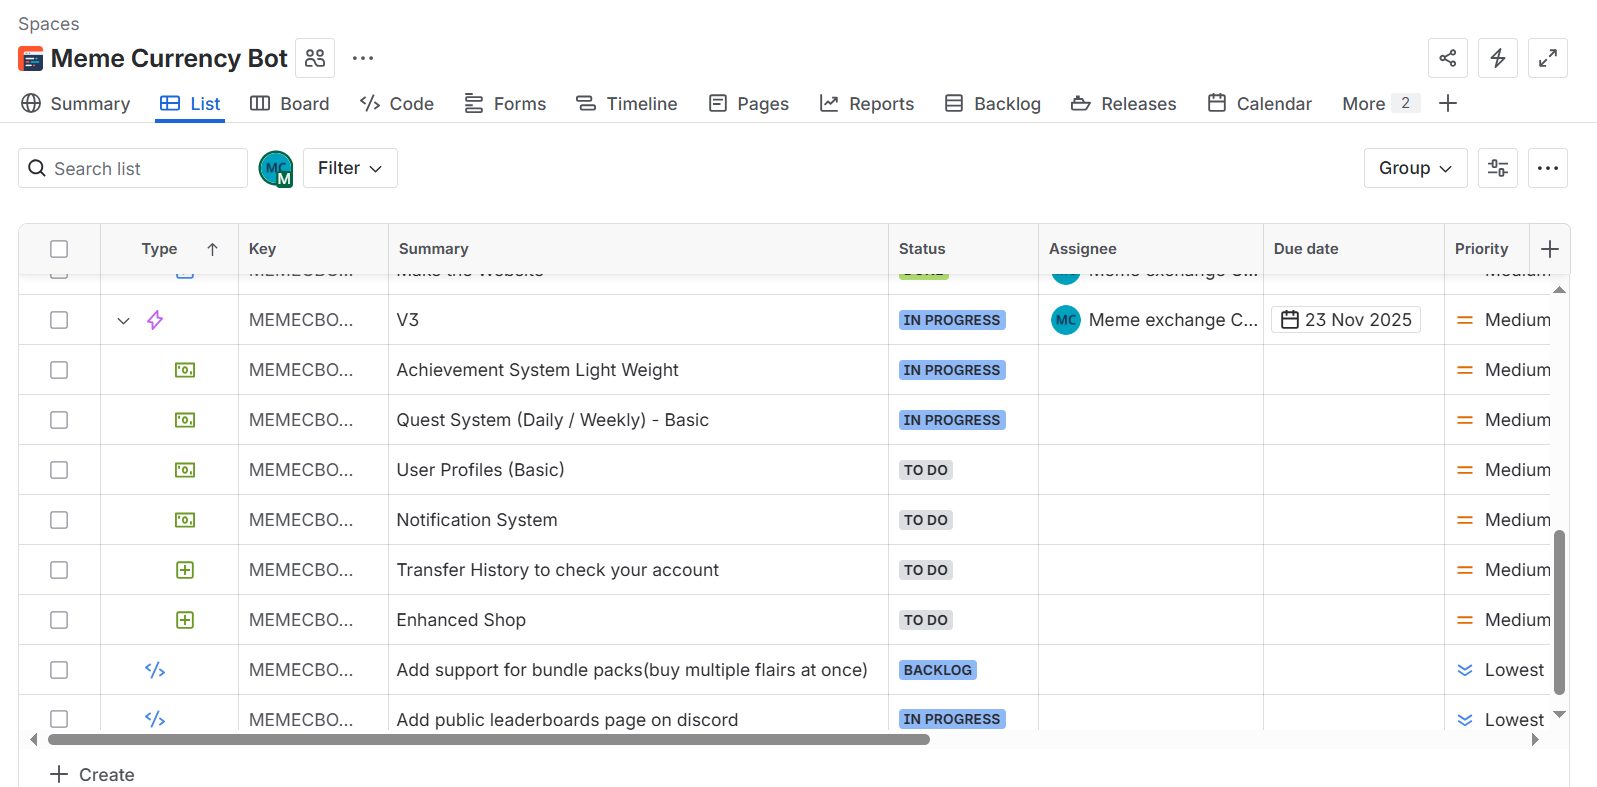This screenshot has height=787, width=1597.
Task: Switch to the Board tab
Action: point(290,104)
